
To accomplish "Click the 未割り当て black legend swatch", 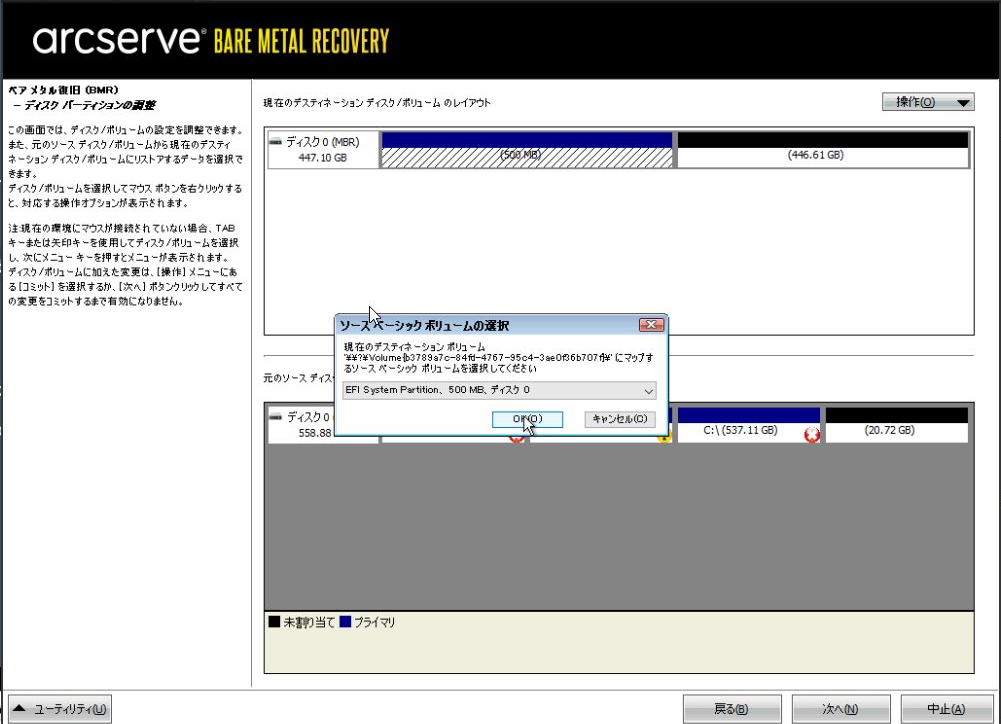I will (x=275, y=622).
